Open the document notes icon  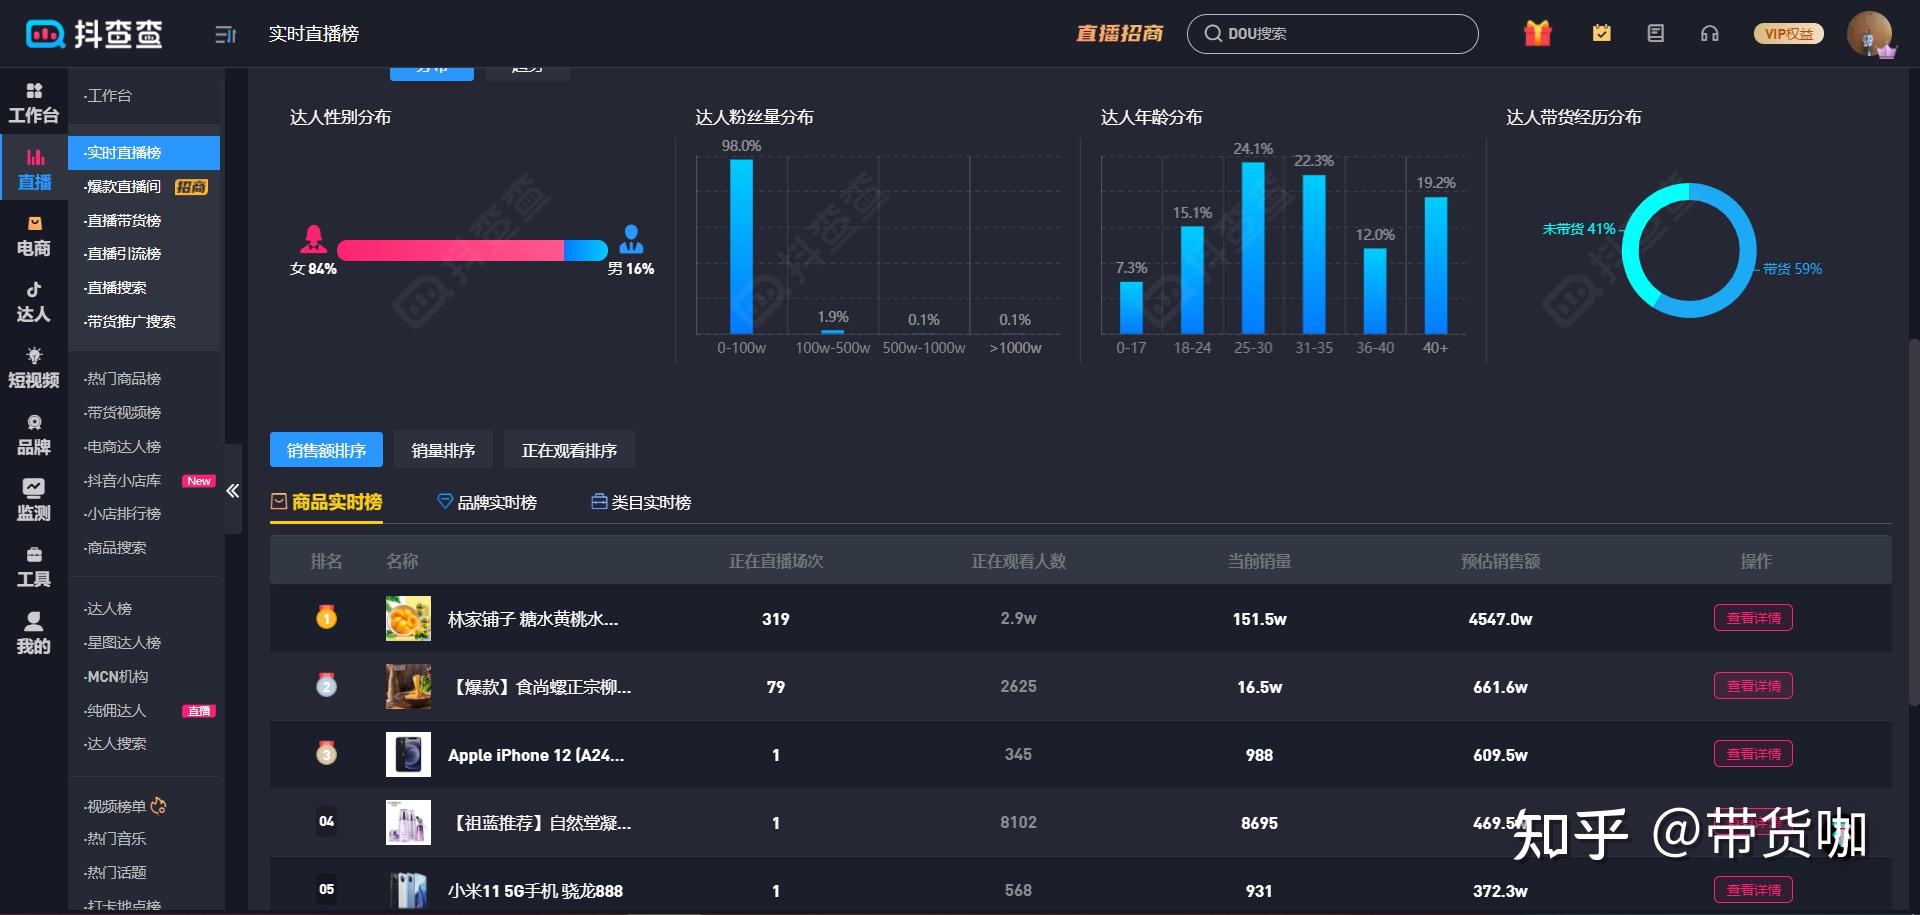1655,33
